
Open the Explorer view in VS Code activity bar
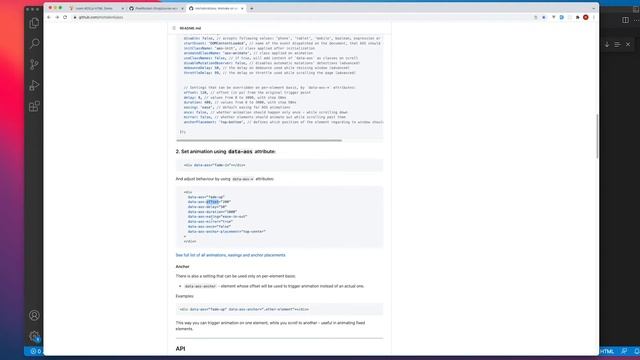click(34, 23)
